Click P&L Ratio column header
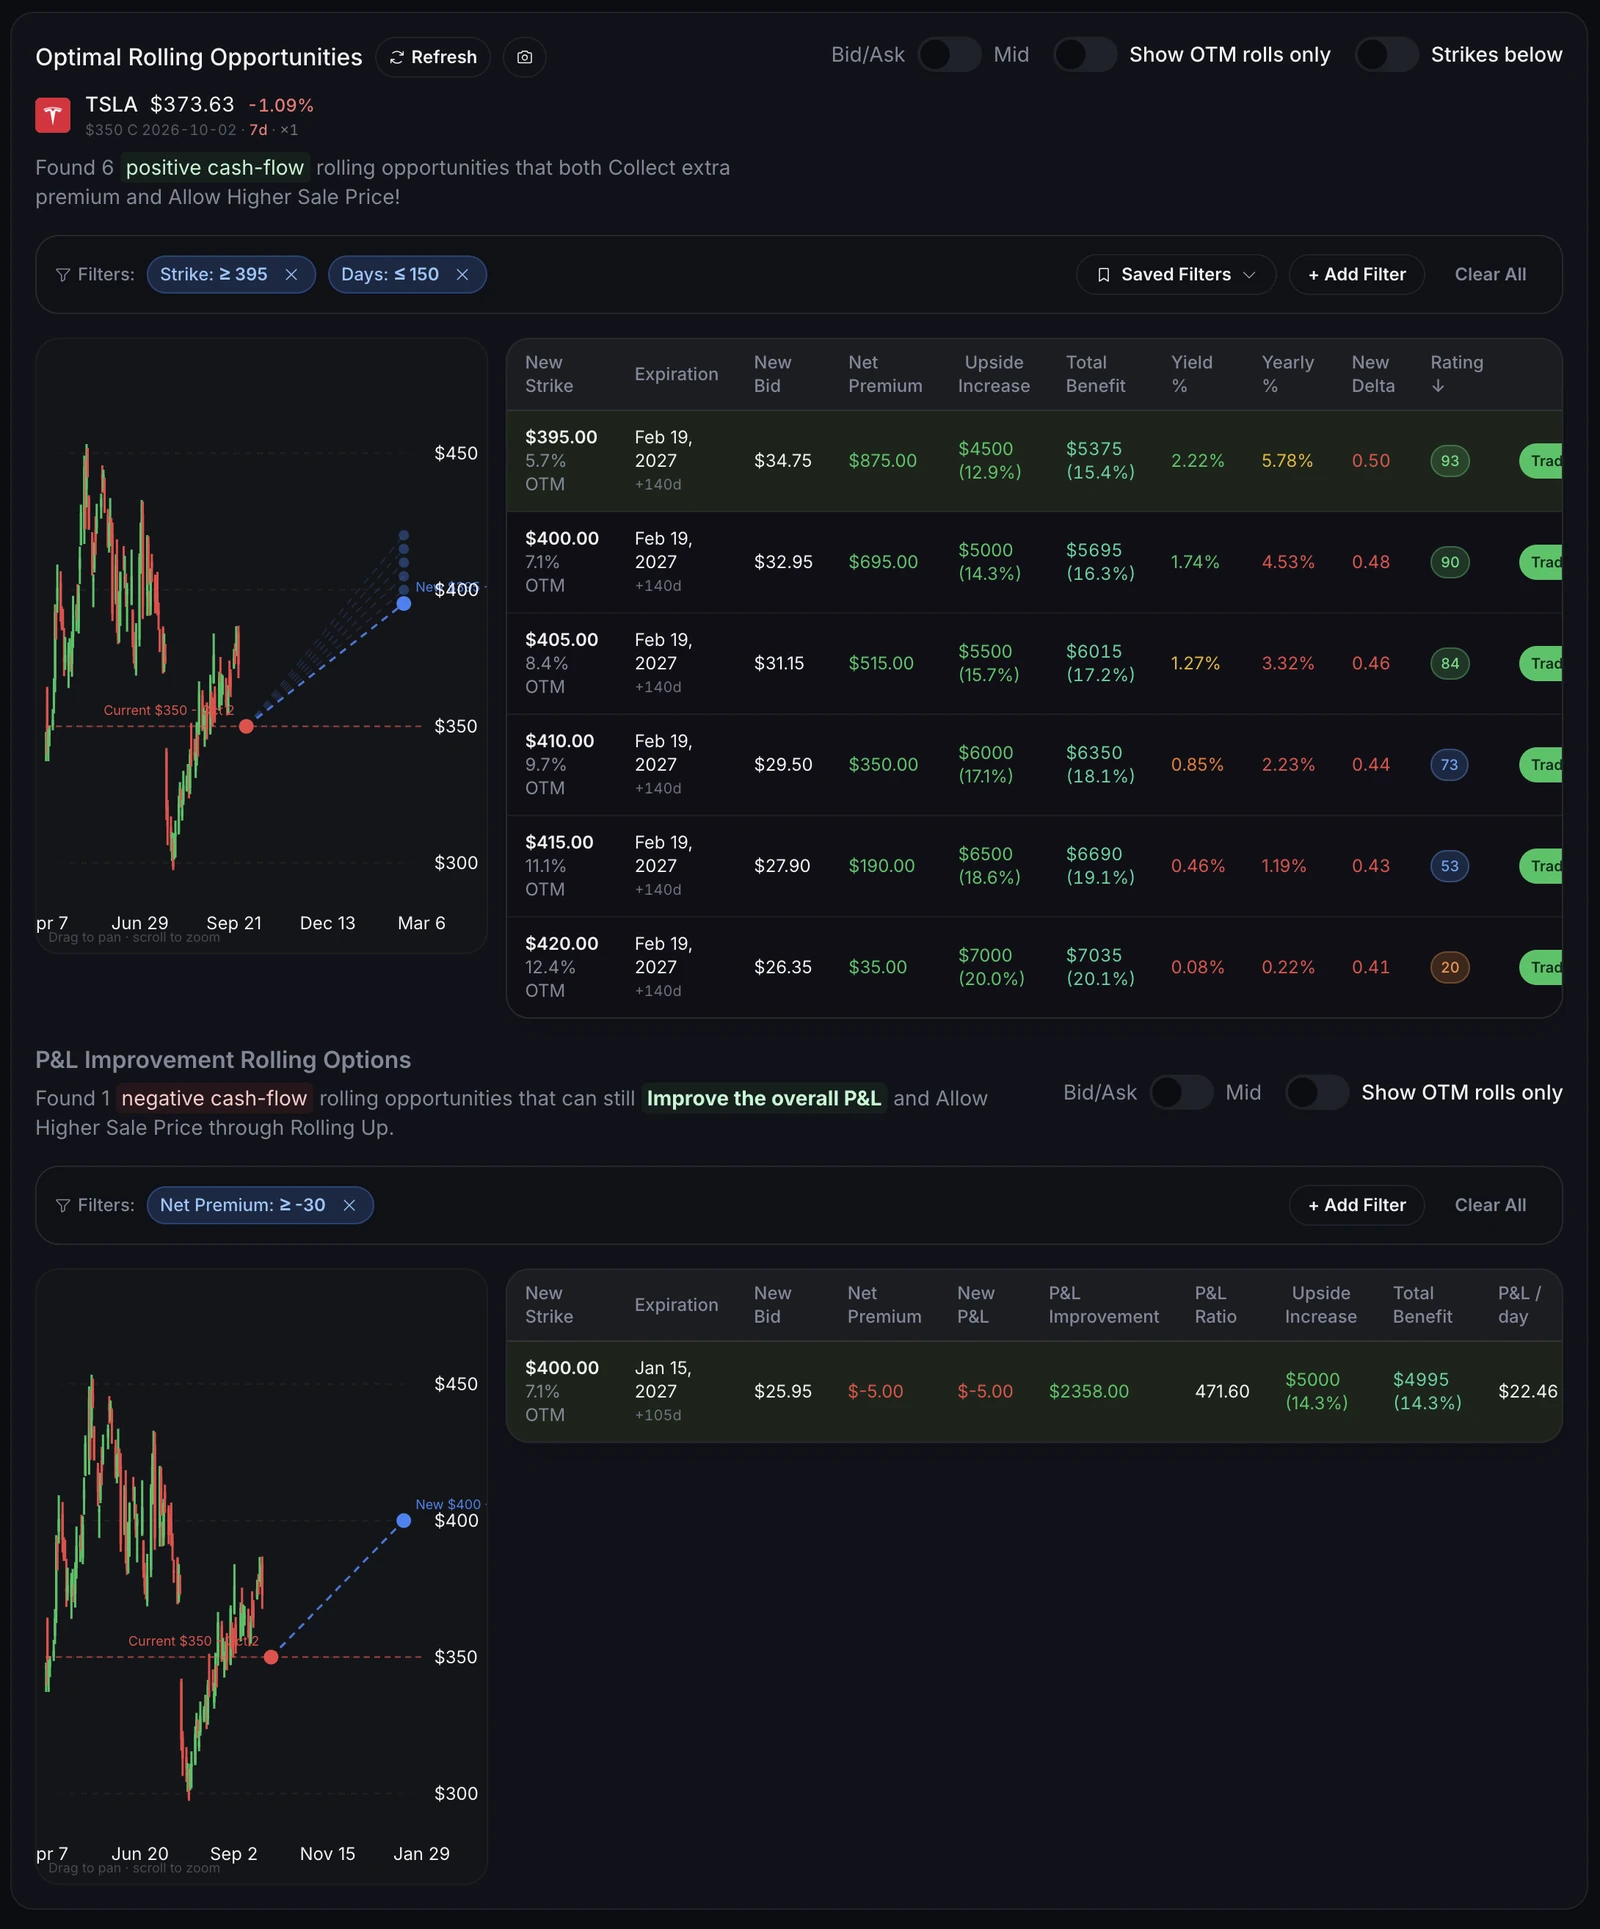 1215,1305
